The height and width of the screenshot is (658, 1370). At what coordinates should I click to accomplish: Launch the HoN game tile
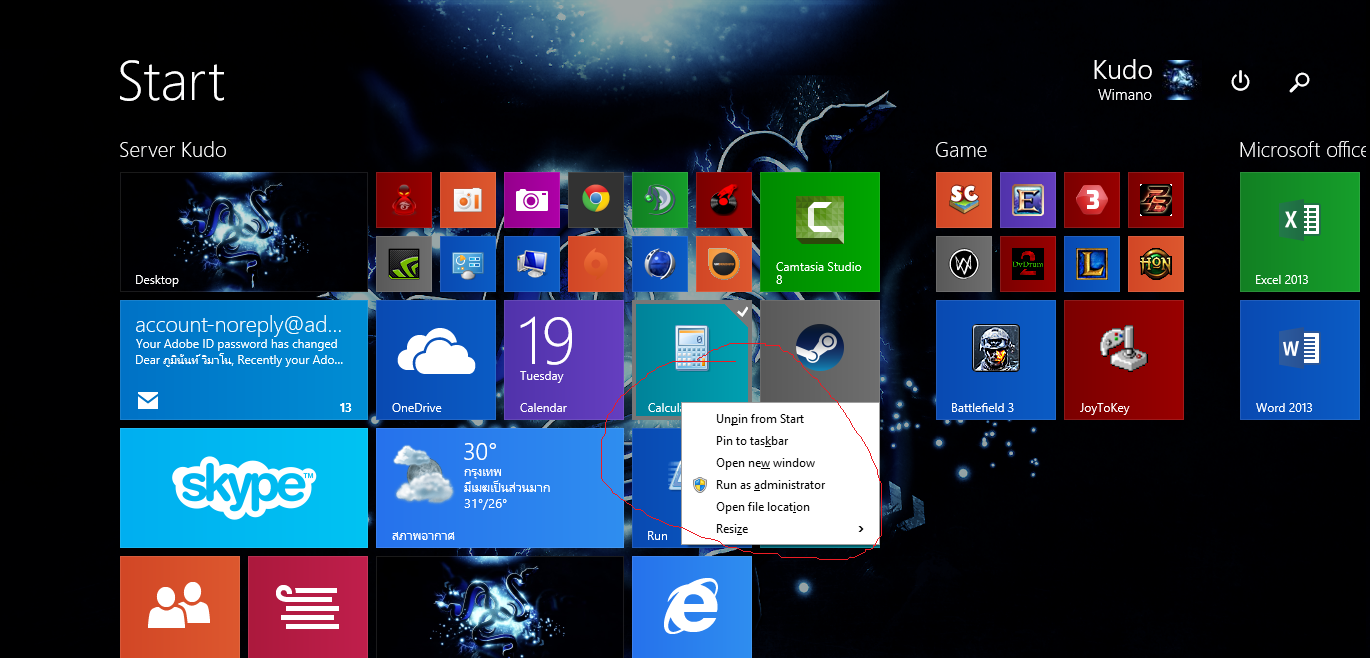point(1156,264)
